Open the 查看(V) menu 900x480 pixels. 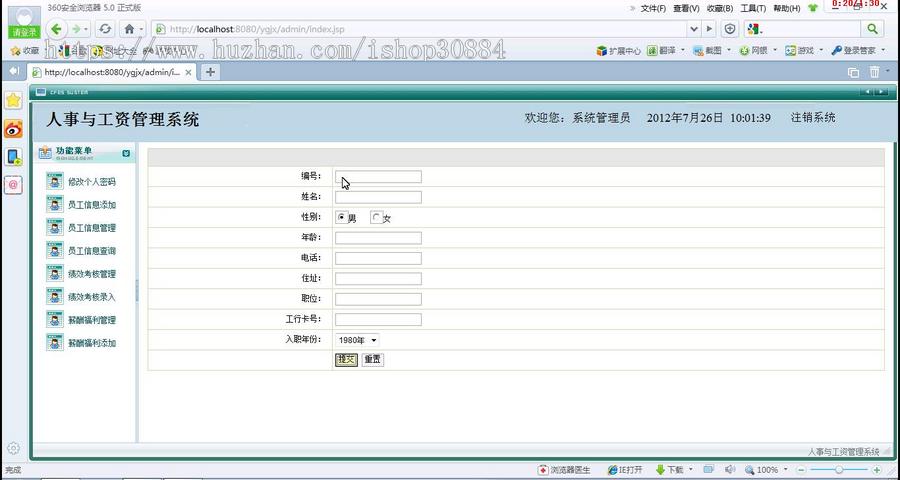[686, 9]
